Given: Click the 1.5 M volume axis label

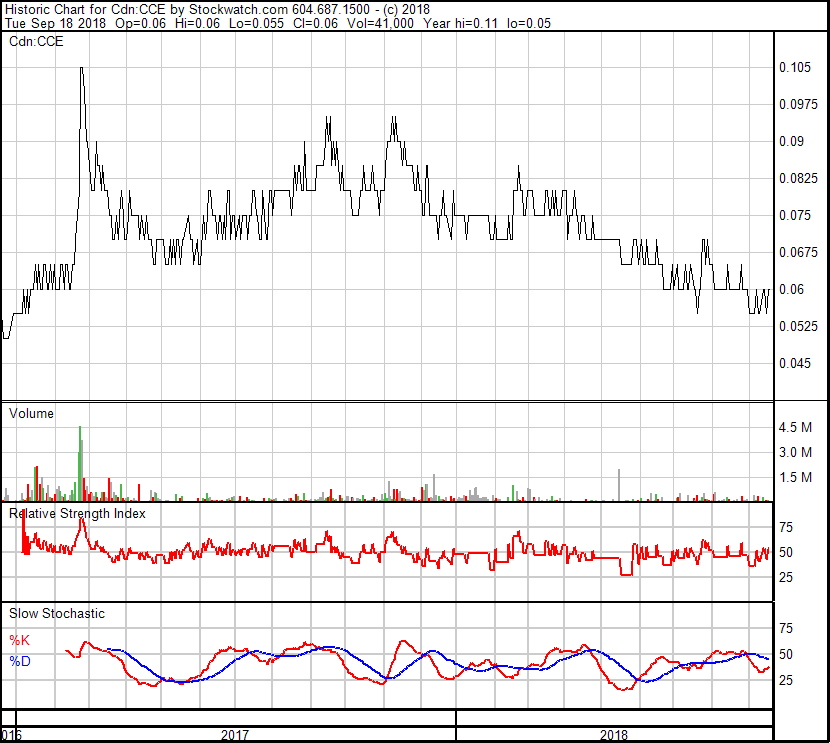Looking at the screenshot, I should (x=795, y=477).
